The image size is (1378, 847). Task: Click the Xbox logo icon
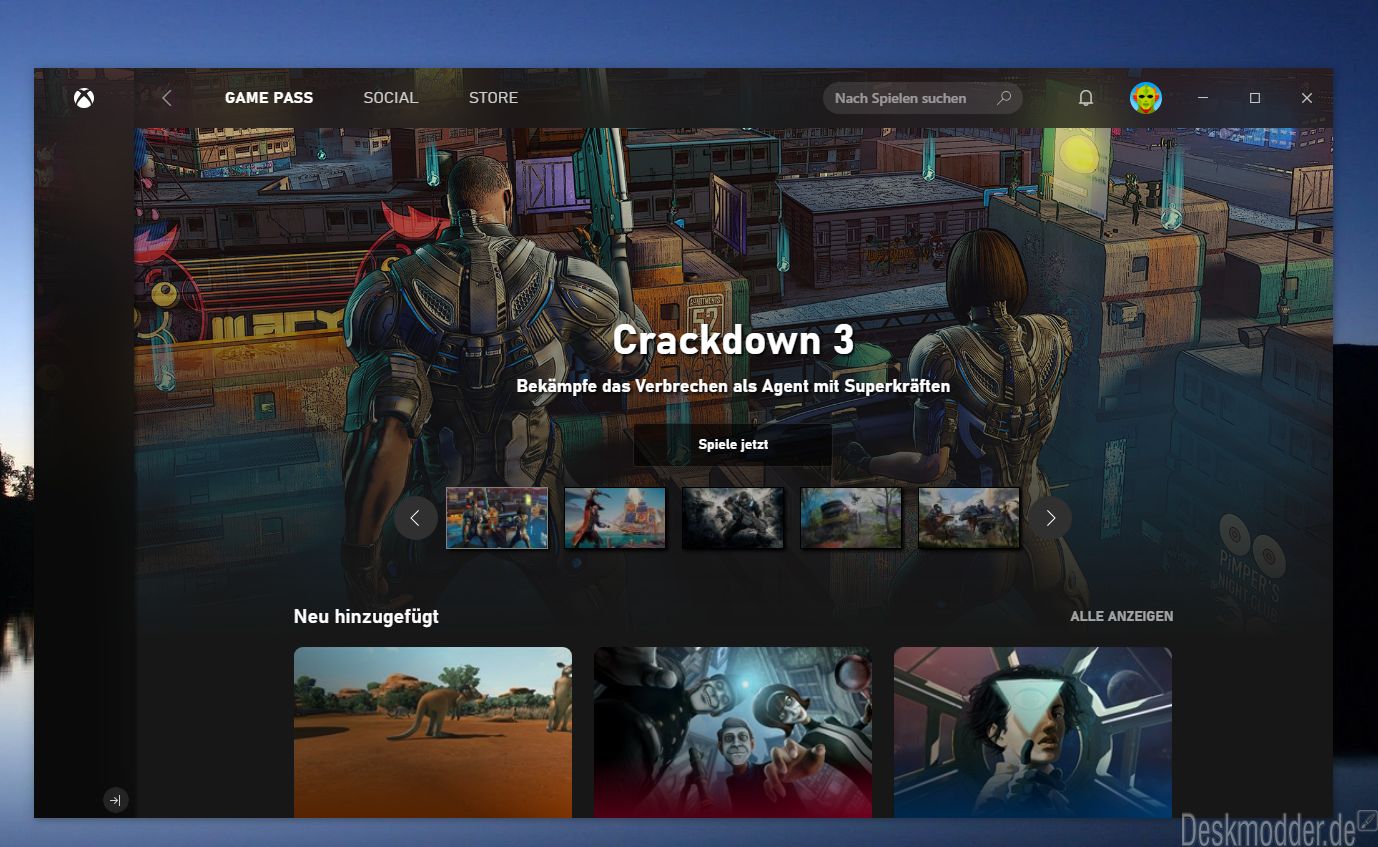(84, 98)
